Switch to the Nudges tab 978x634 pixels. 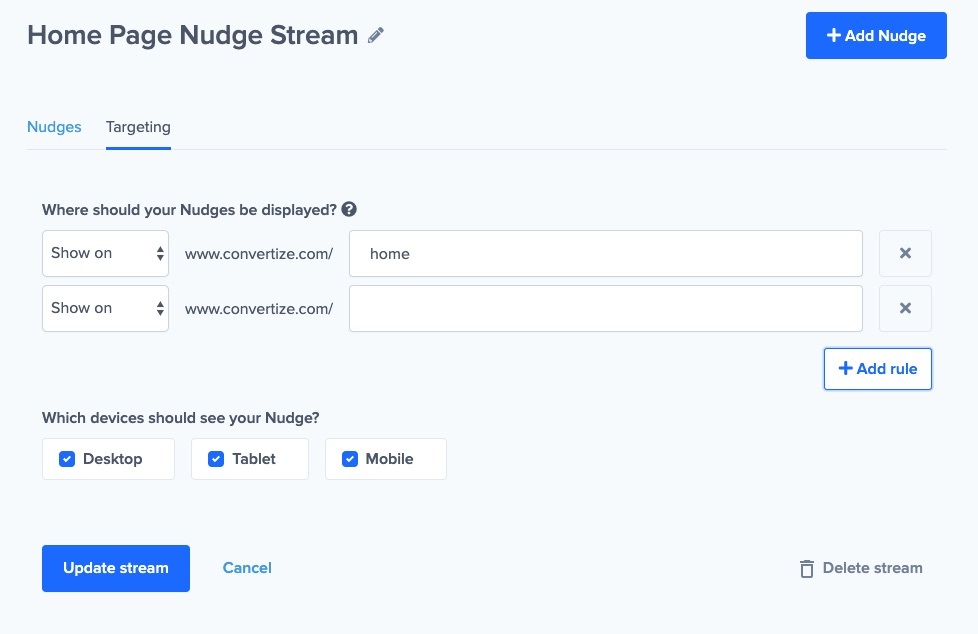point(54,127)
